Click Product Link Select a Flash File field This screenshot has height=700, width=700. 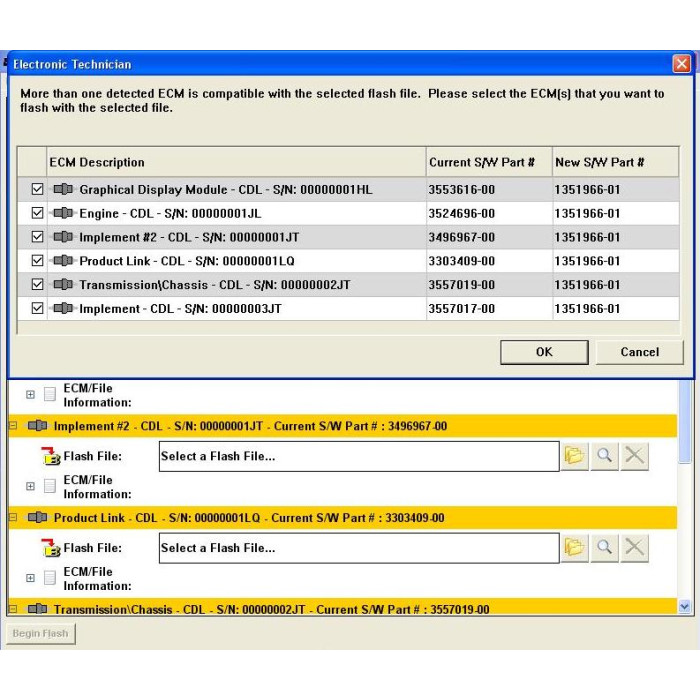click(x=359, y=548)
